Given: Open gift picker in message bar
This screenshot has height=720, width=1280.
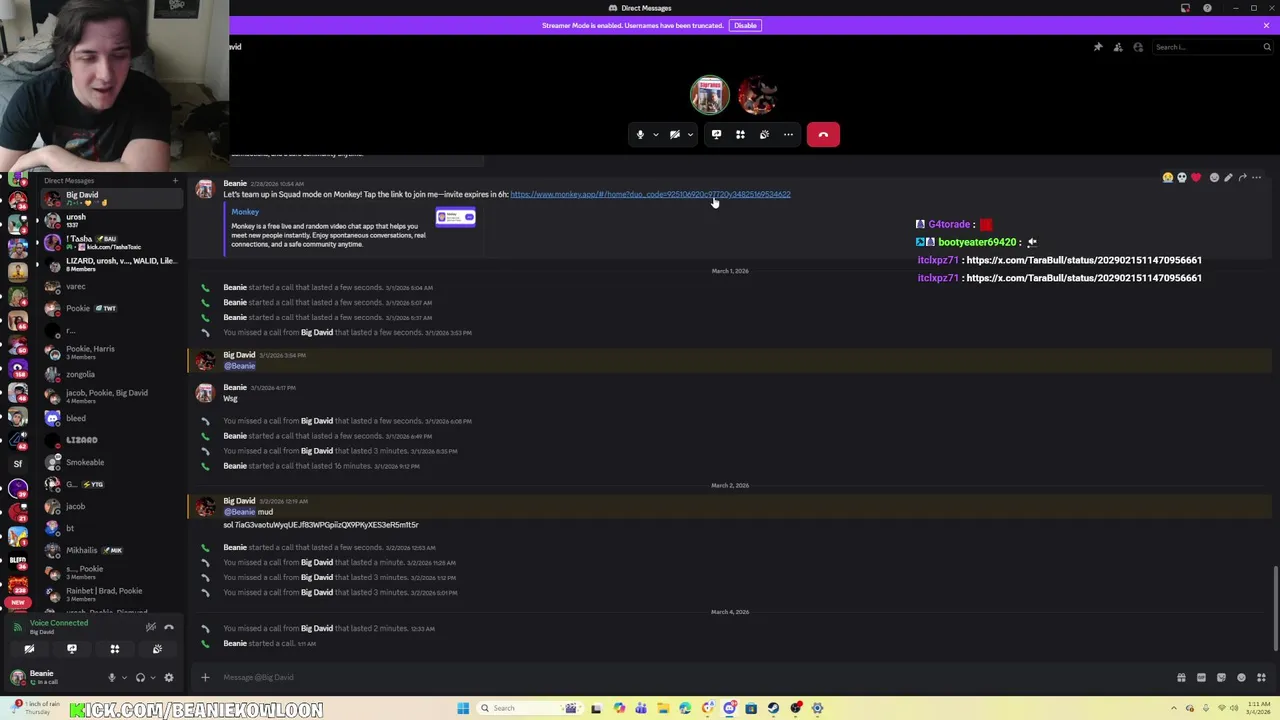Looking at the screenshot, I should tap(1181, 678).
